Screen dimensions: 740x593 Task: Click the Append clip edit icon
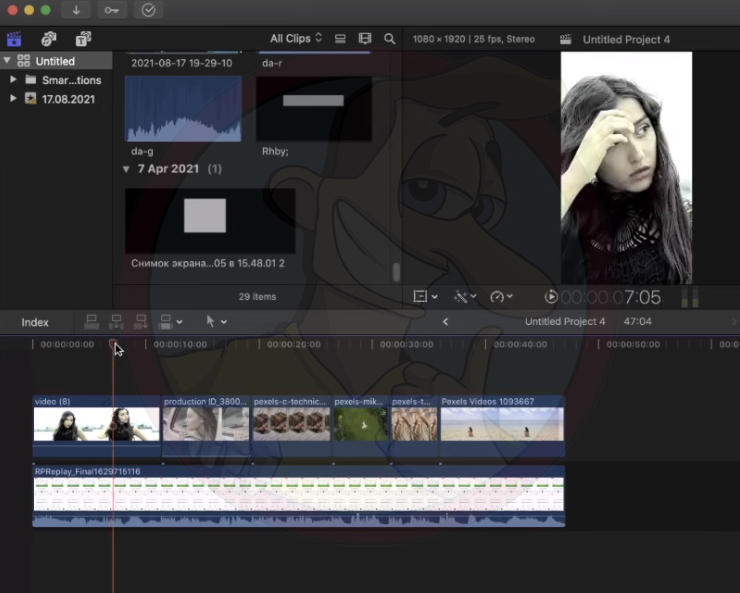[141, 322]
